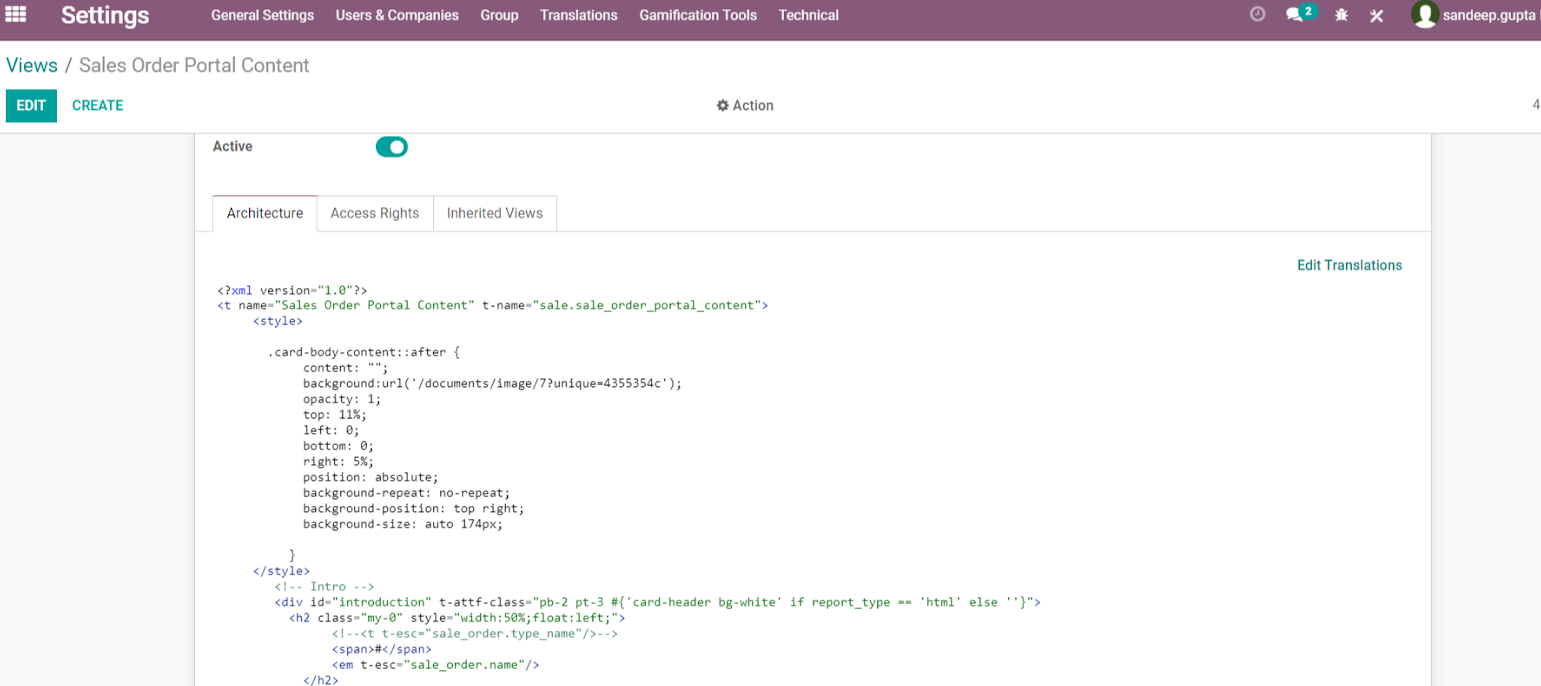Open the apps grid menu icon

coord(16,15)
